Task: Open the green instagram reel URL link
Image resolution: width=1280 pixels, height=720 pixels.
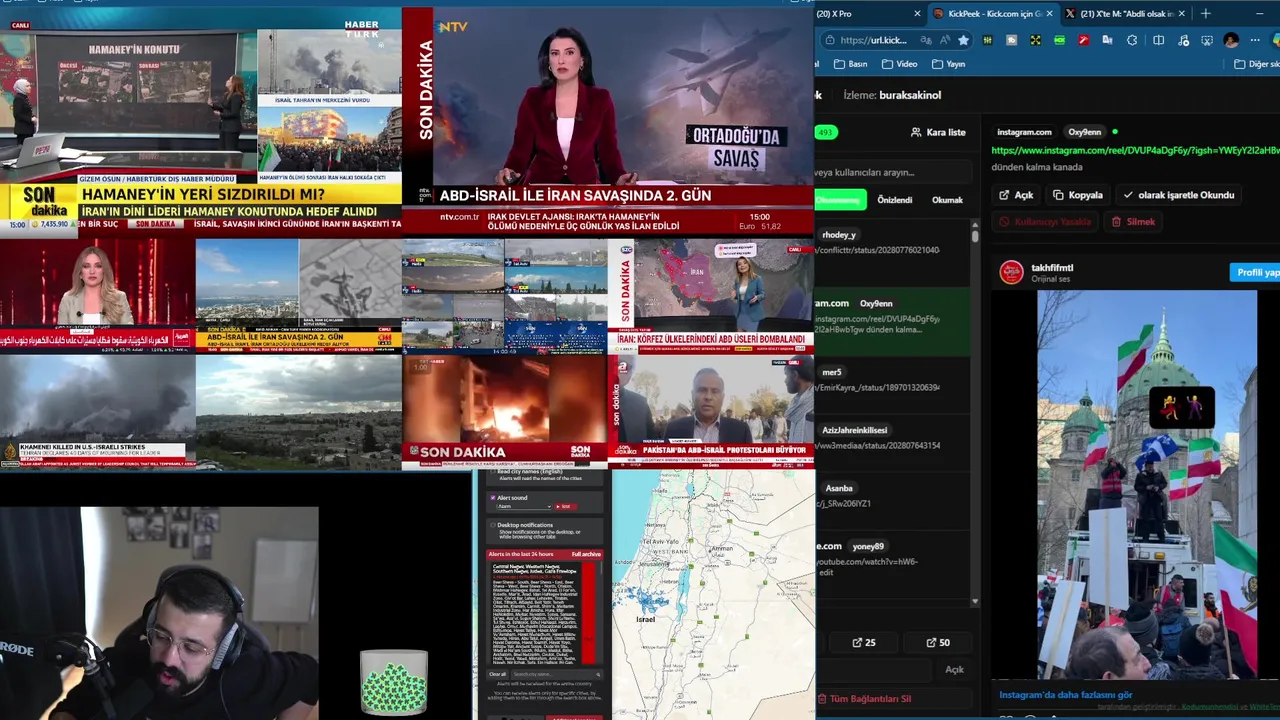Action: pyautogui.click(x=1135, y=150)
